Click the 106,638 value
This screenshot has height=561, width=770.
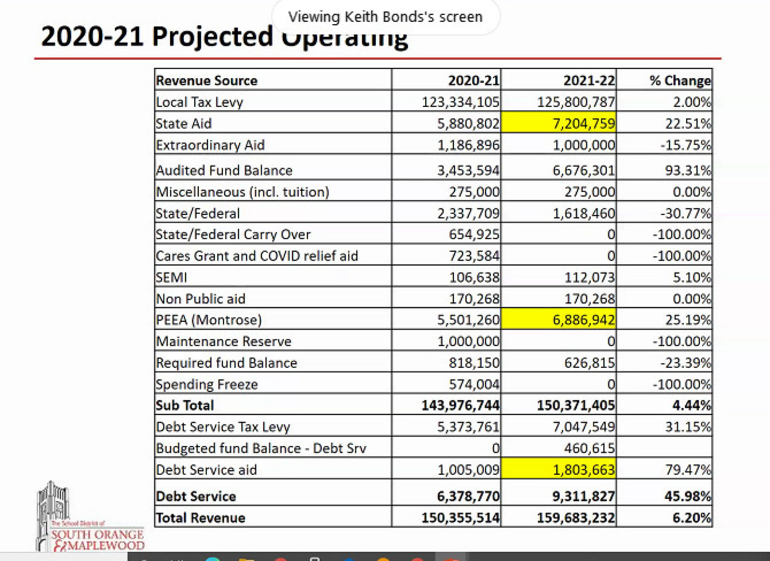coord(474,278)
